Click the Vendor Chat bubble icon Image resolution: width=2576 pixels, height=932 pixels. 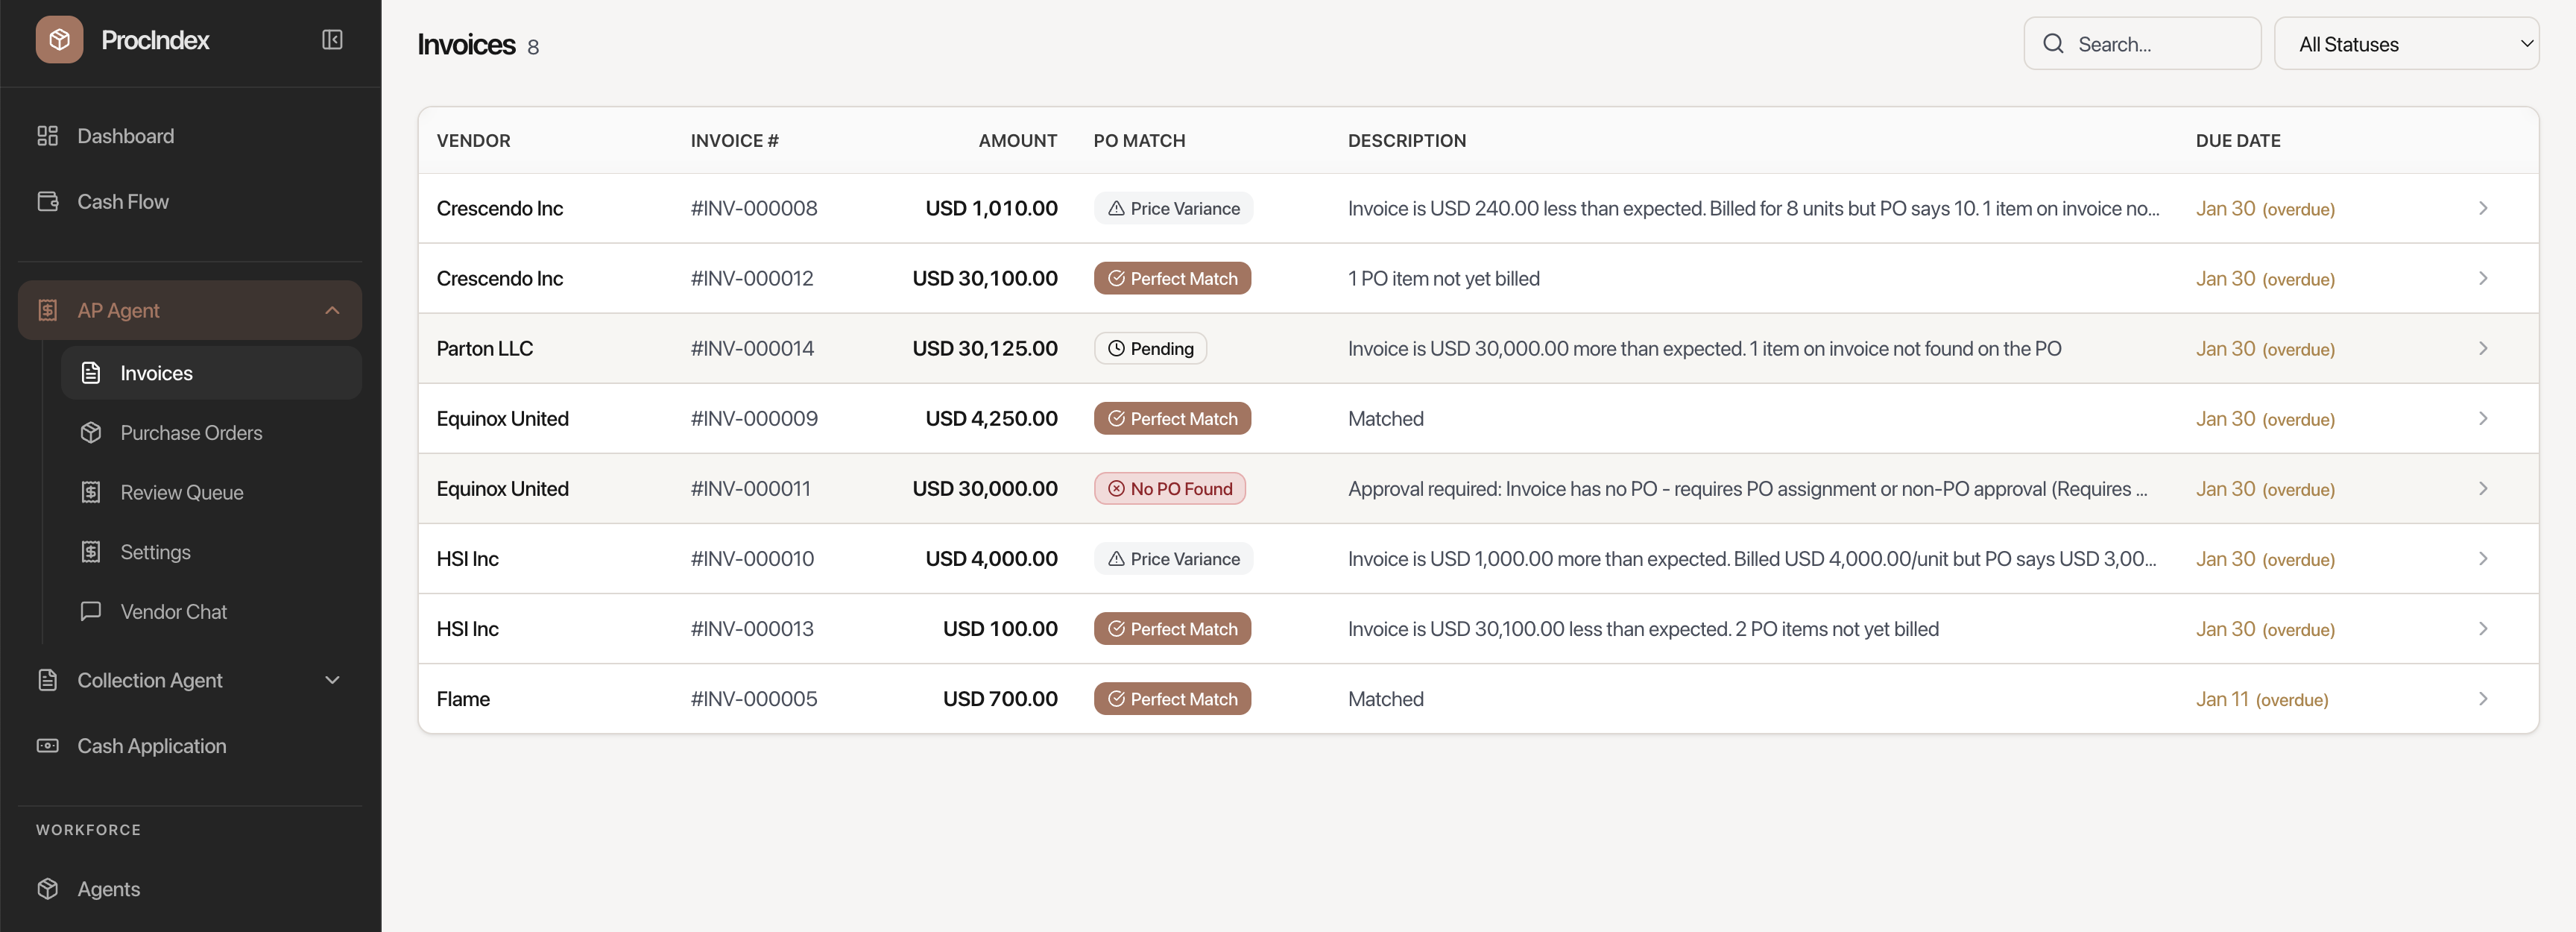[x=91, y=612]
